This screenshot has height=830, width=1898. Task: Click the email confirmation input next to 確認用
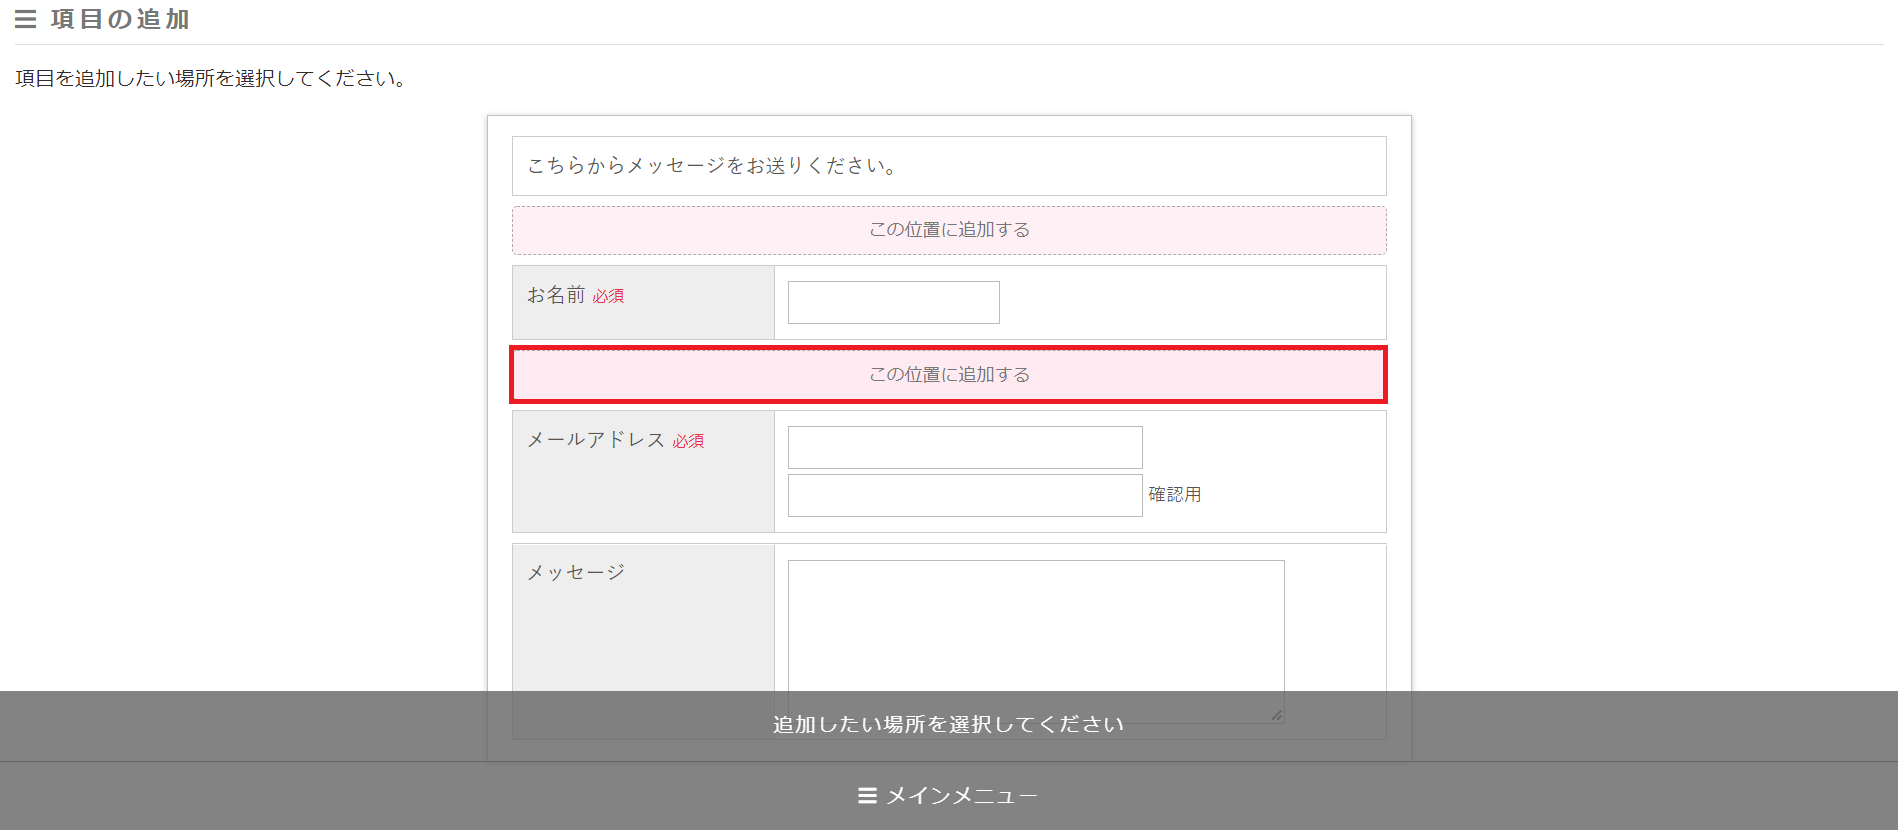click(x=964, y=495)
